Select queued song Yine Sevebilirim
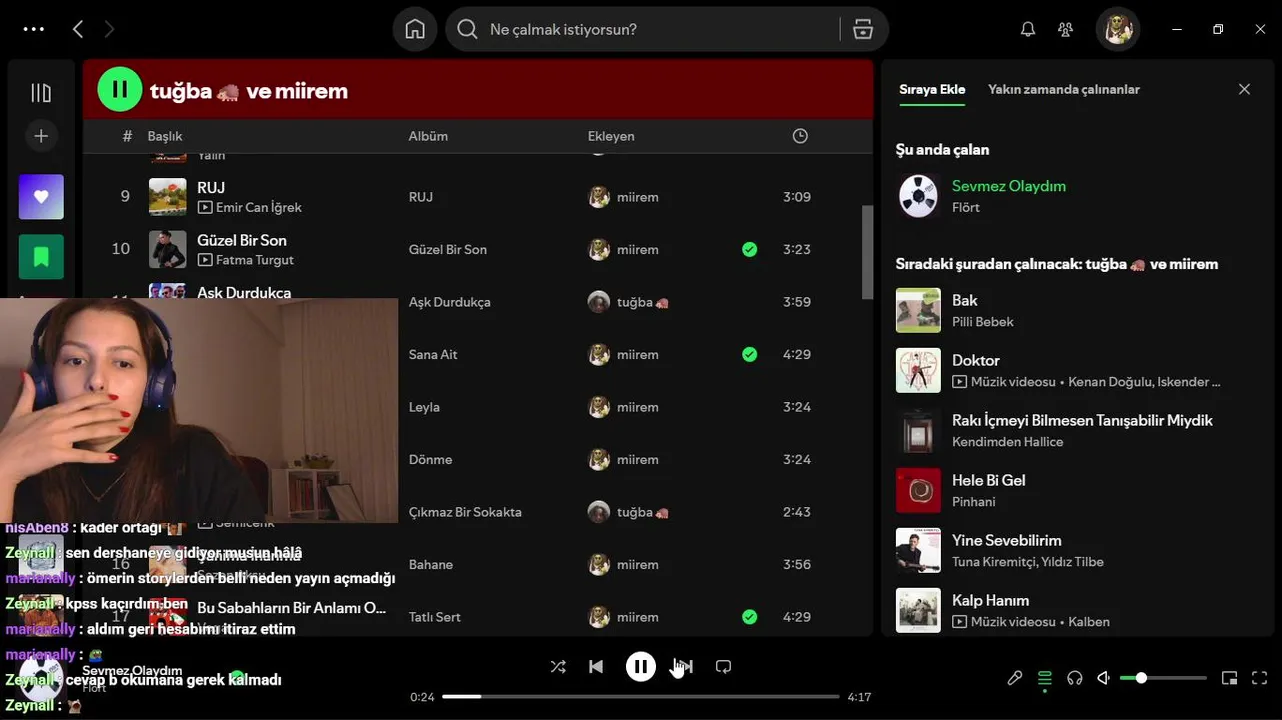Screen dimensions: 1282x720 pyautogui.click(x=1007, y=540)
